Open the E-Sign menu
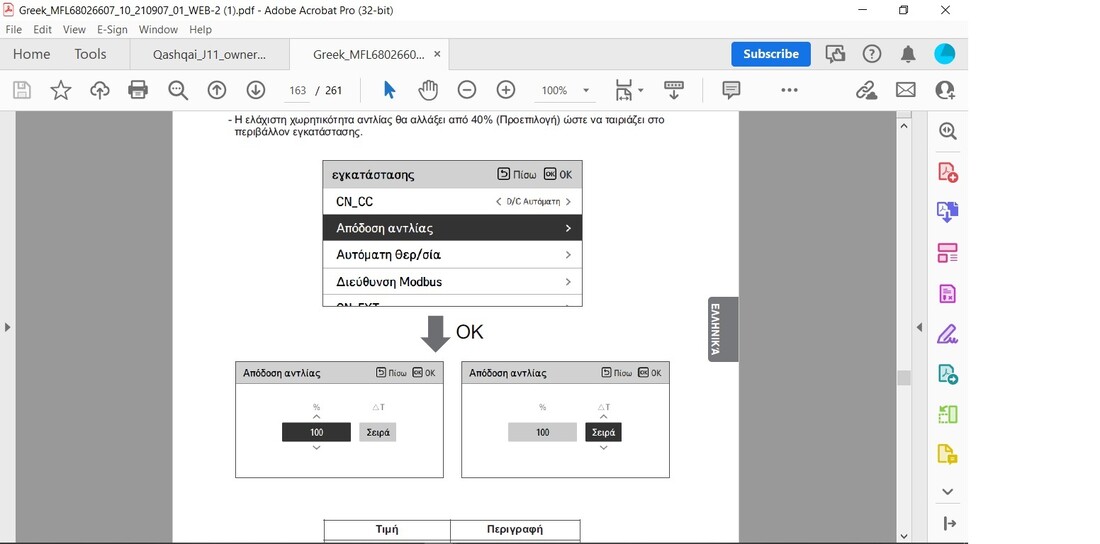The image size is (1100, 544). (112, 30)
